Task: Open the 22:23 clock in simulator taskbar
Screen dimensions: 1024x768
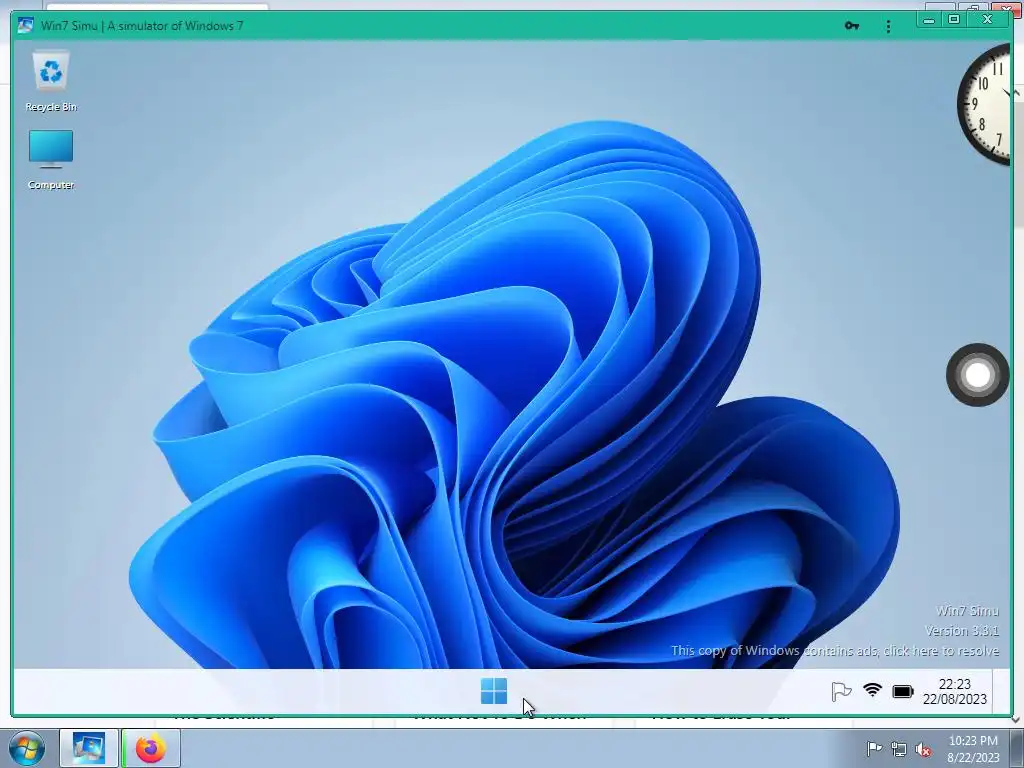Action: 954,691
